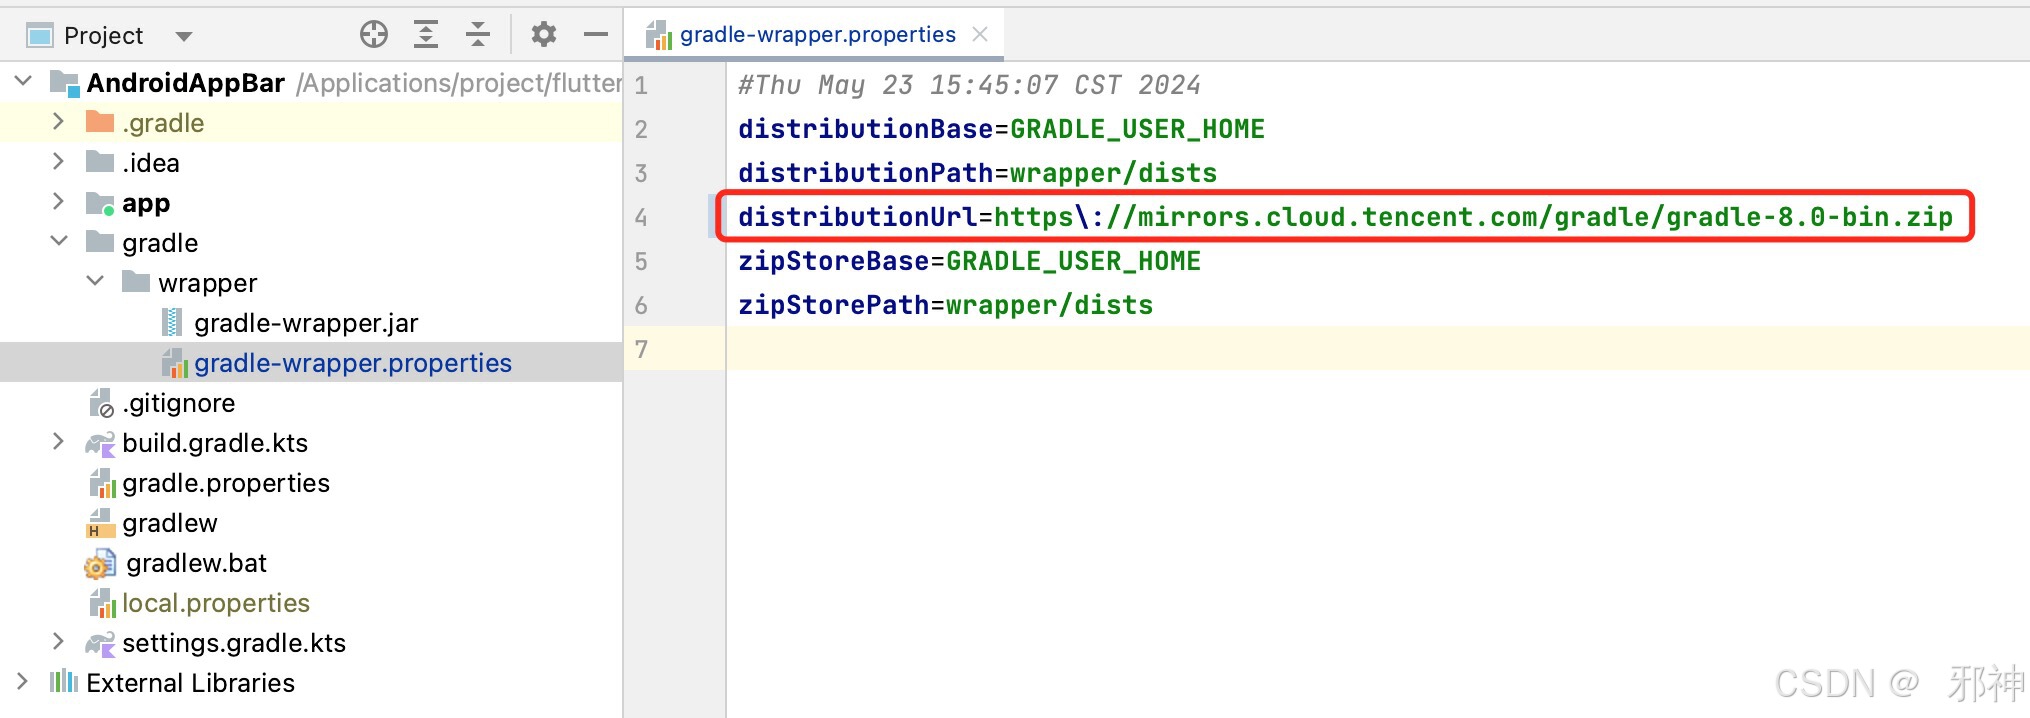Click the gradle.properties file icon
The image size is (2030, 718).
click(103, 483)
